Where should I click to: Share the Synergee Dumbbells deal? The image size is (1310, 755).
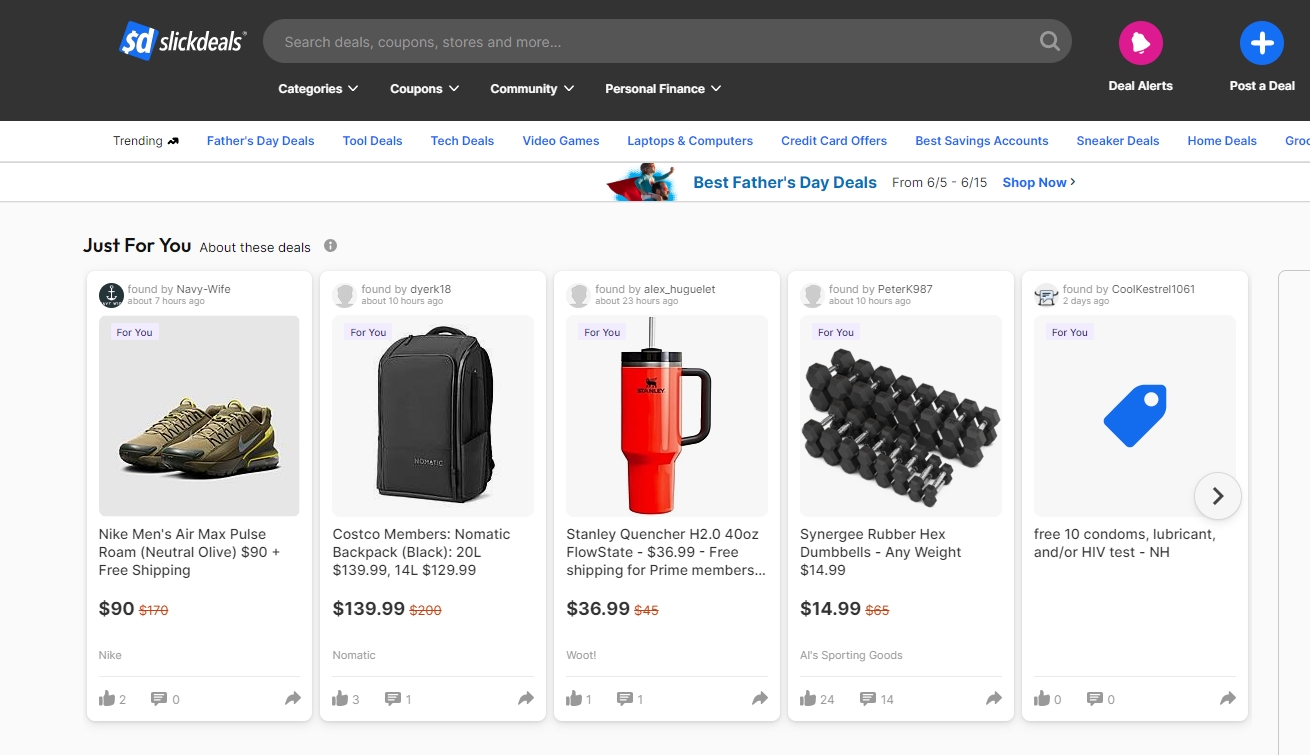pos(994,699)
